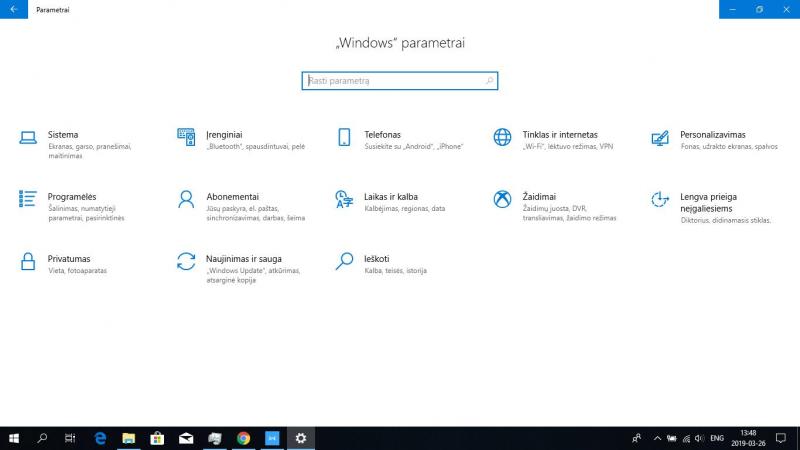This screenshot has width=800, height=450.
Task: Click the search magnifier in settings field
Action: pyautogui.click(x=489, y=81)
